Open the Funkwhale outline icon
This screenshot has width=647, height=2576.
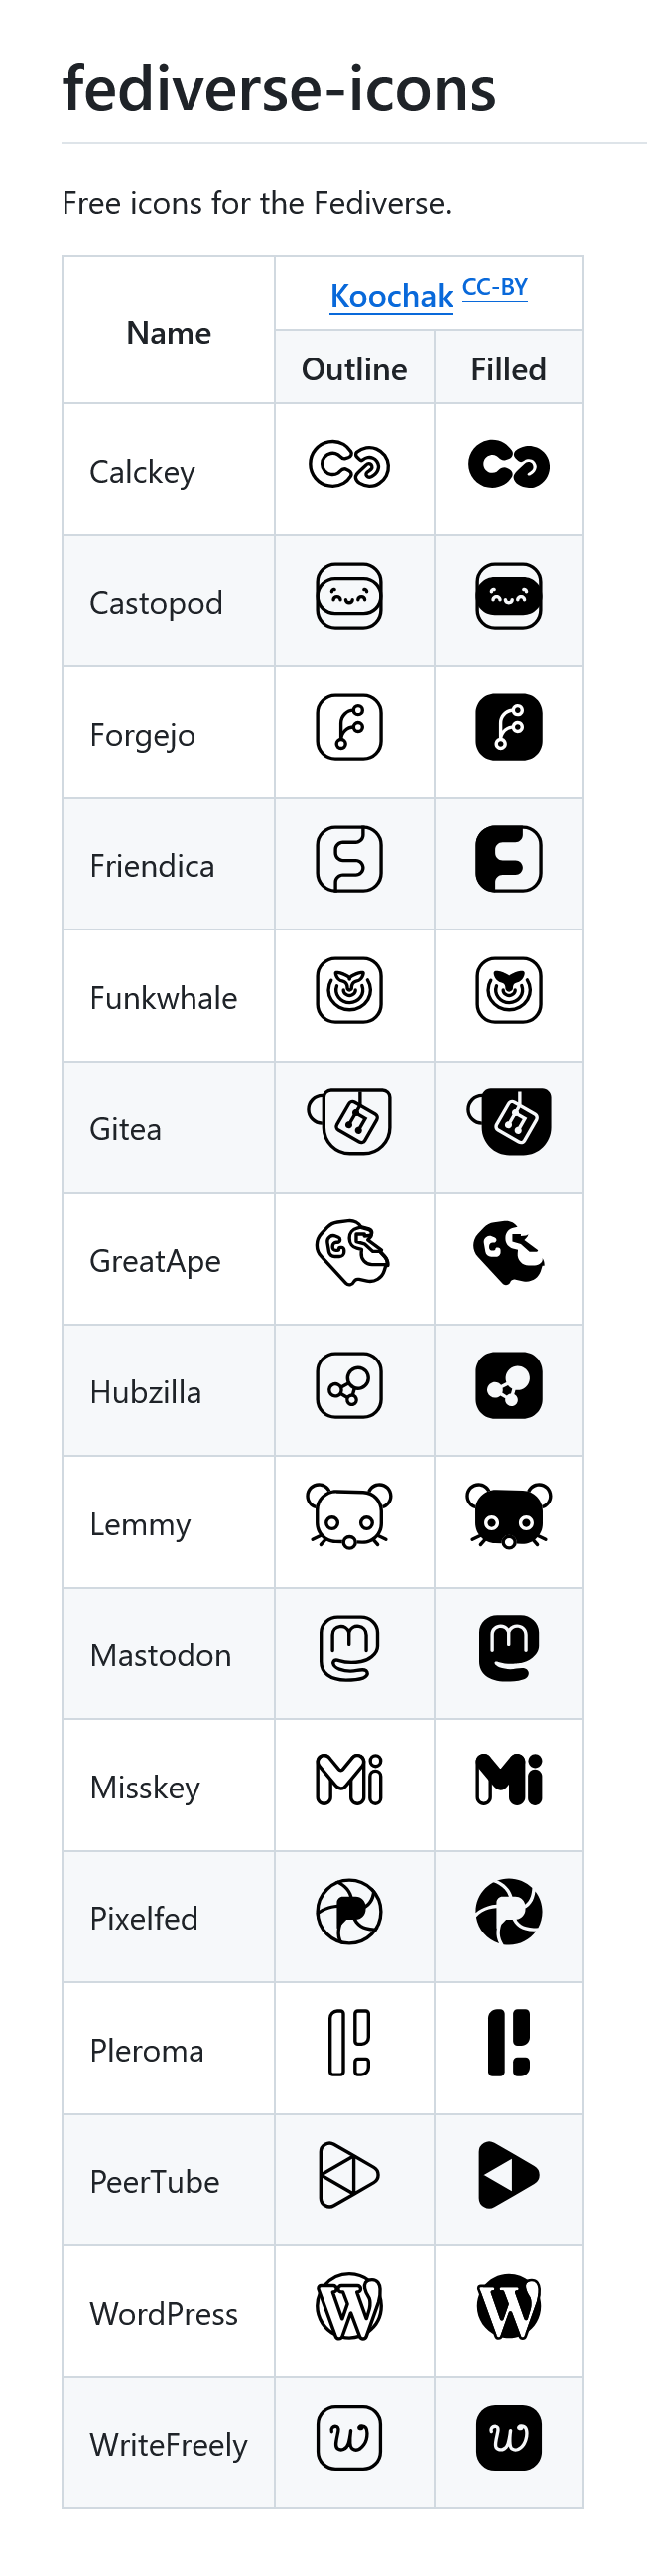click(349, 990)
